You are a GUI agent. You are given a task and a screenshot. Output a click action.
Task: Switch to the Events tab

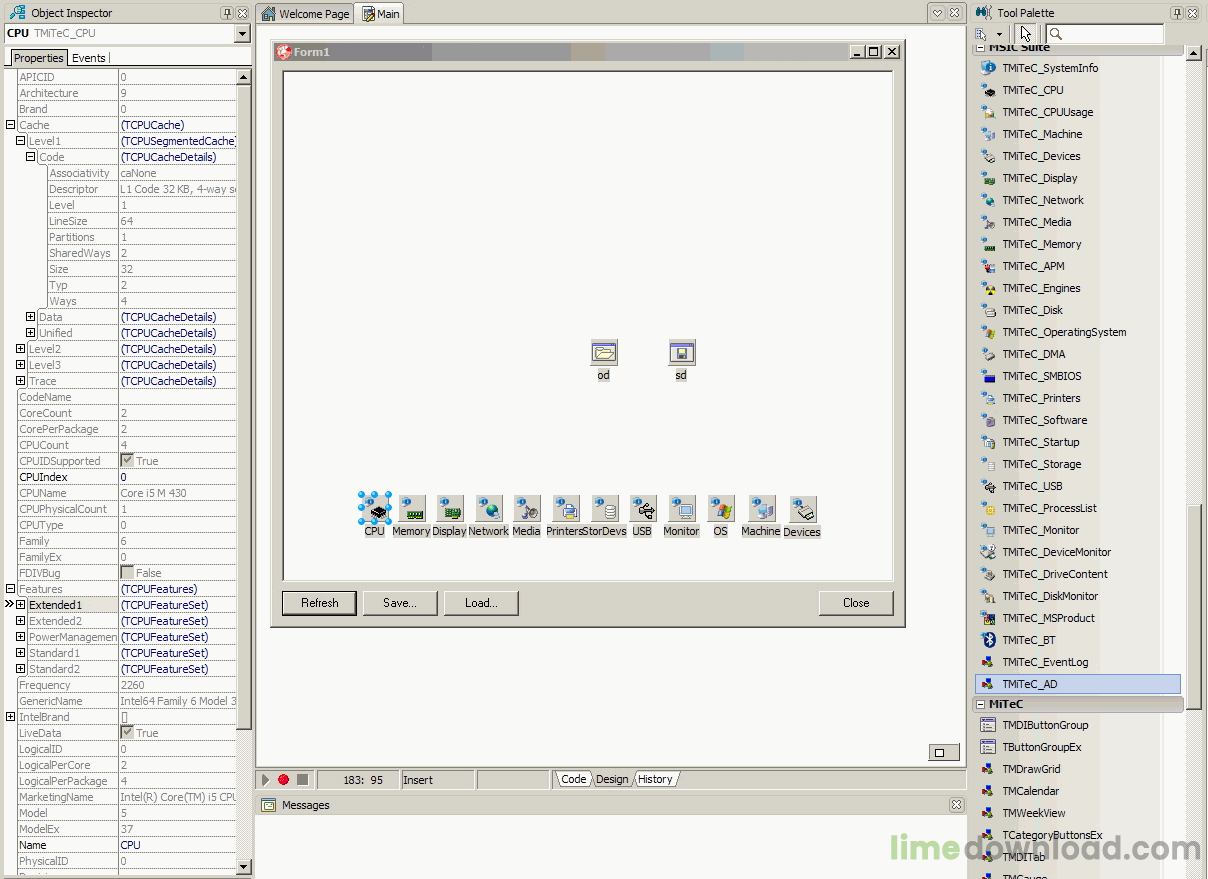point(89,58)
